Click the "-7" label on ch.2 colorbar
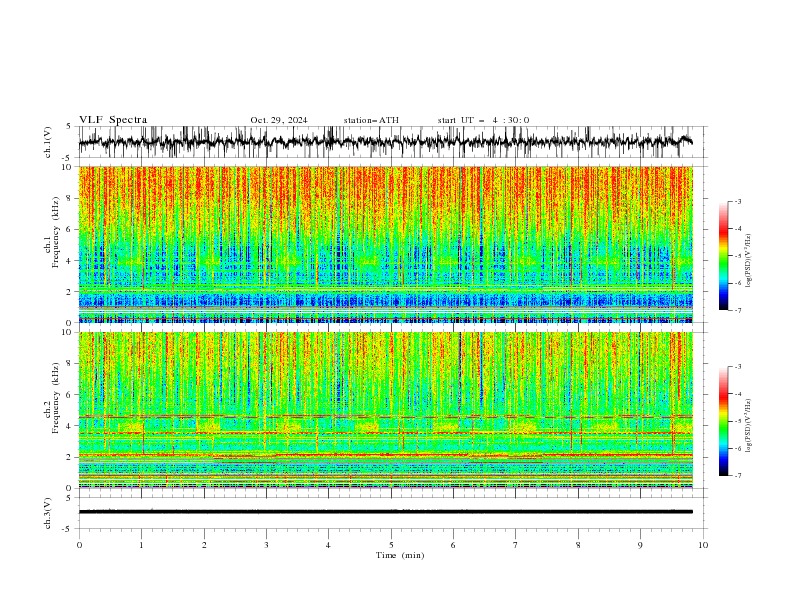The width and height of the screenshot is (792, 612). (737, 476)
